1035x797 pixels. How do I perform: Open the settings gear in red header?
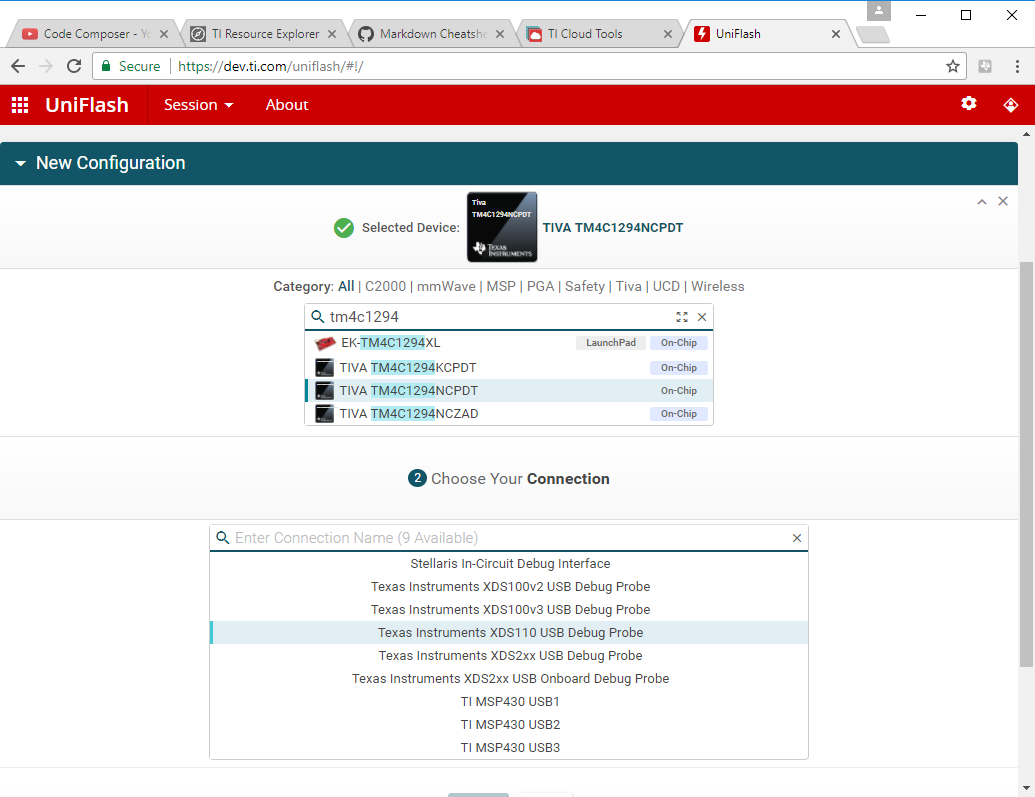coord(968,103)
